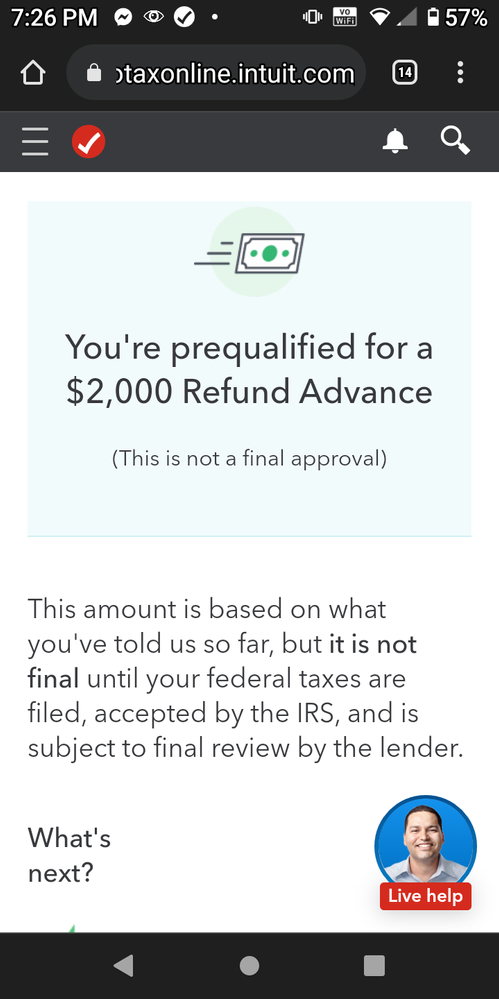Tap Android home circle button
Screen dimensions: 499x999
(x=249, y=966)
